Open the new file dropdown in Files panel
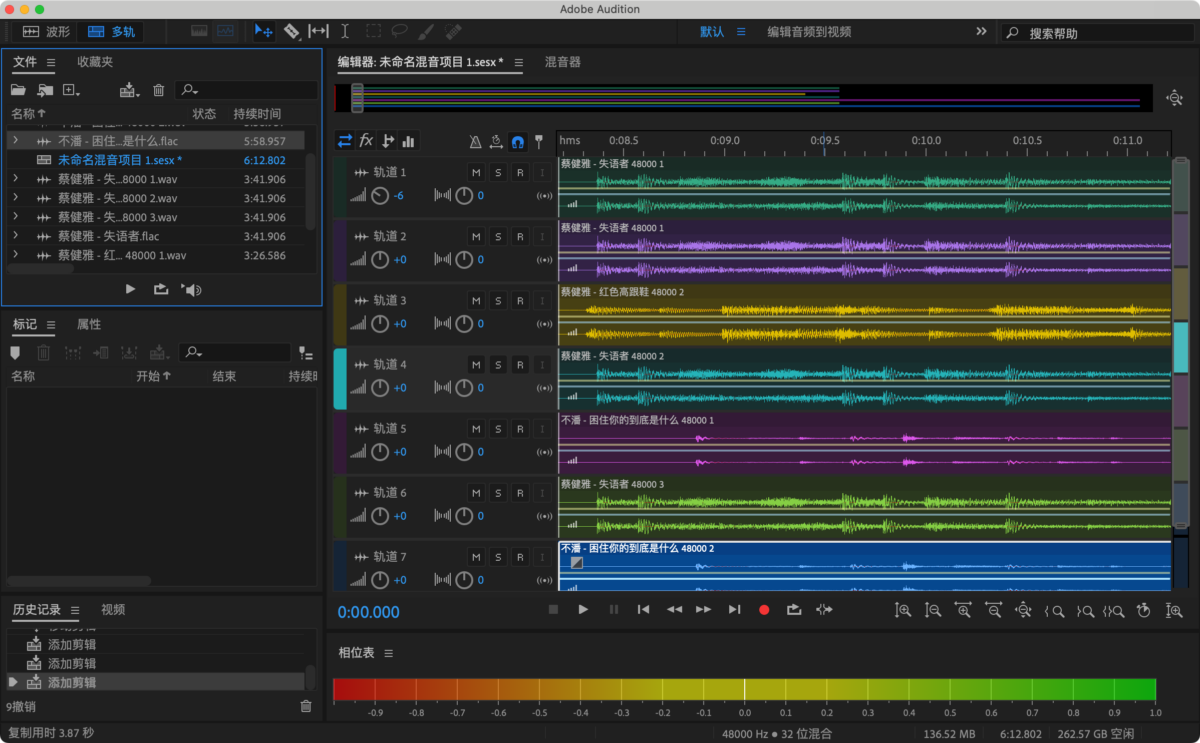The height and width of the screenshot is (743, 1200). [71, 90]
